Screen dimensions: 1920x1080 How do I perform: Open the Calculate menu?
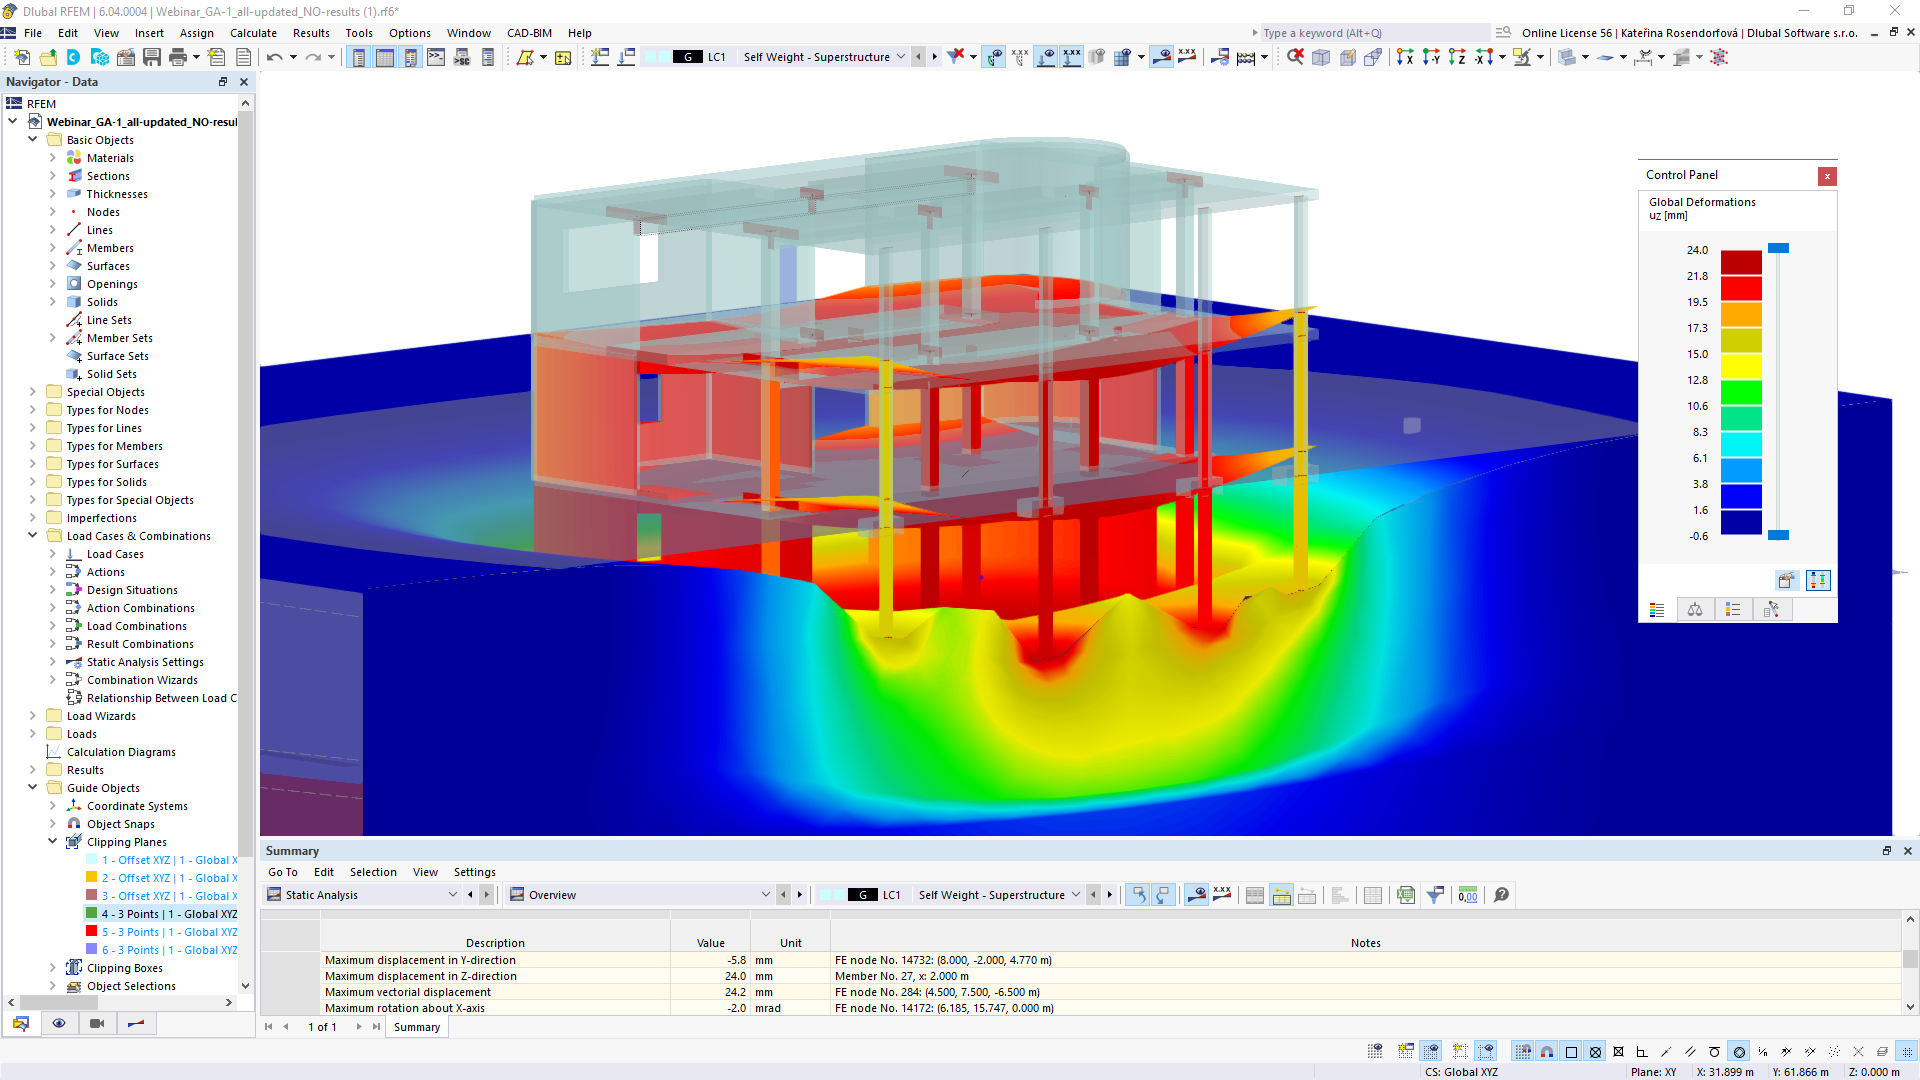(255, 32)
